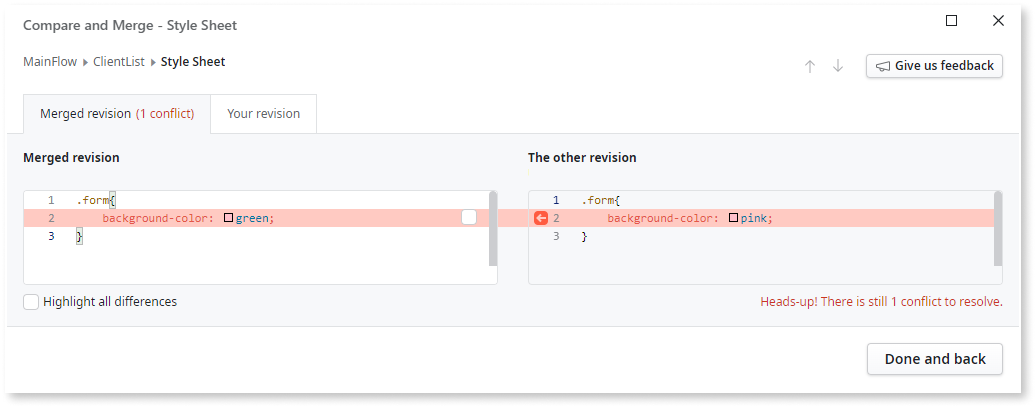Click the red arrow to take pink line
The width and height of the screenshot is (1036, 408).
coord(541,218)
